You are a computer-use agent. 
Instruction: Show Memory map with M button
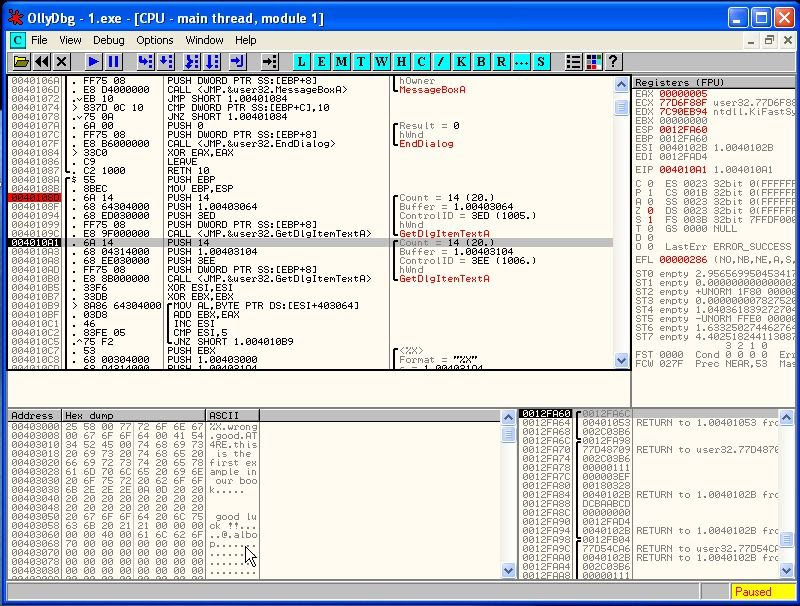(341, 62)
